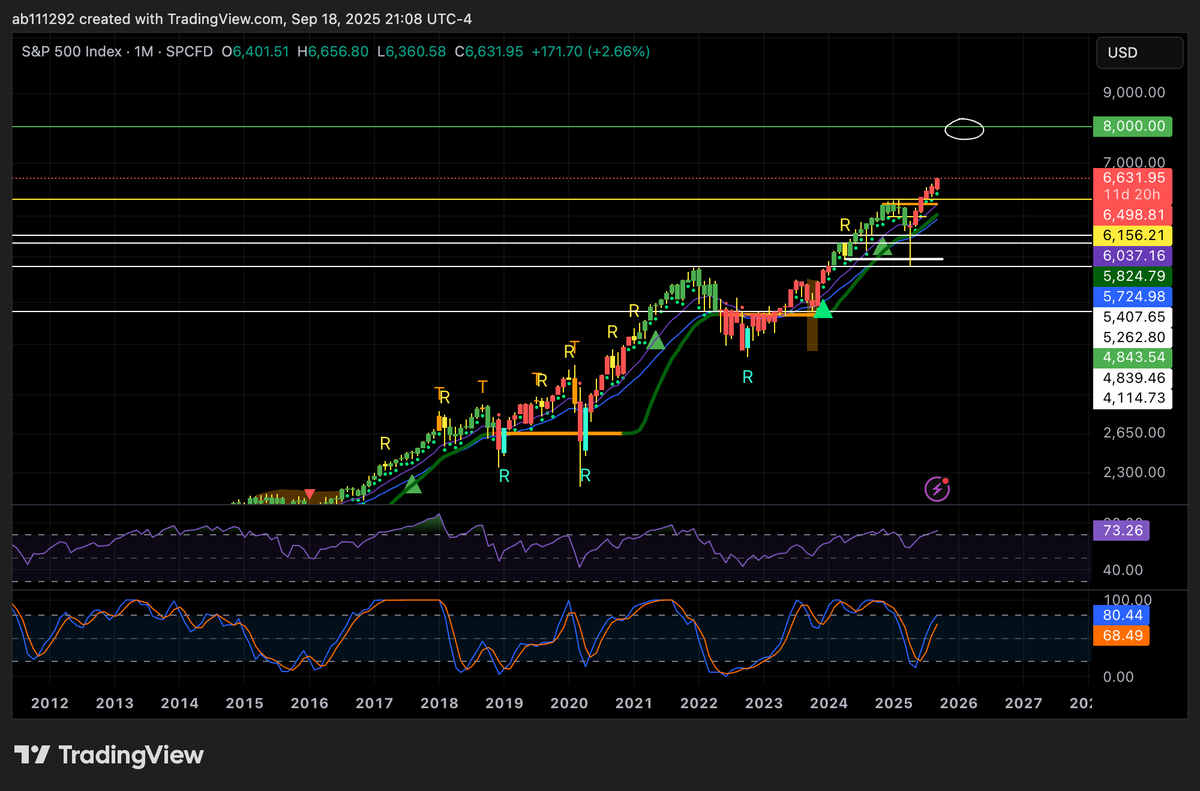Select the green triangle buy marker near 2023
This screenshot has width=1200, height=791.
(821, 311)
